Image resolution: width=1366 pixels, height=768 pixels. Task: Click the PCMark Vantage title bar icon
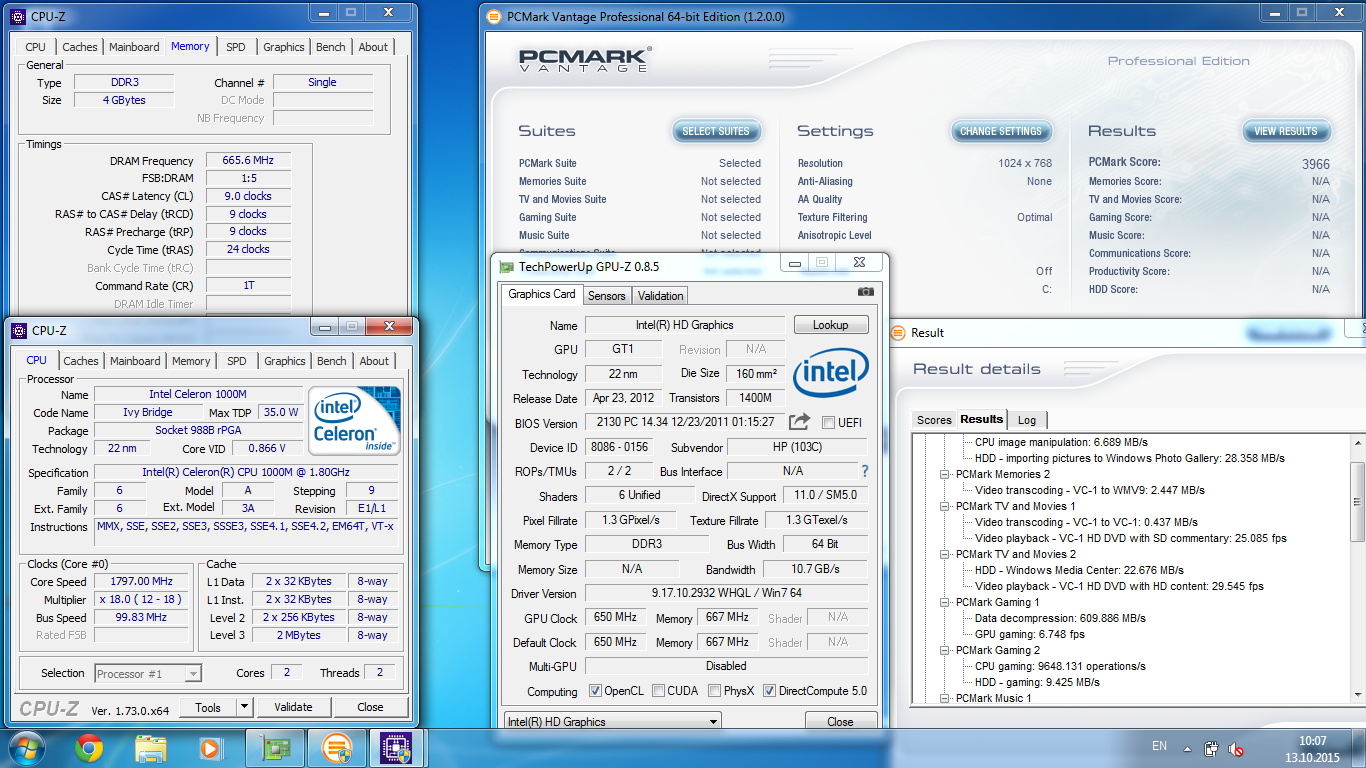pos(493,16)
